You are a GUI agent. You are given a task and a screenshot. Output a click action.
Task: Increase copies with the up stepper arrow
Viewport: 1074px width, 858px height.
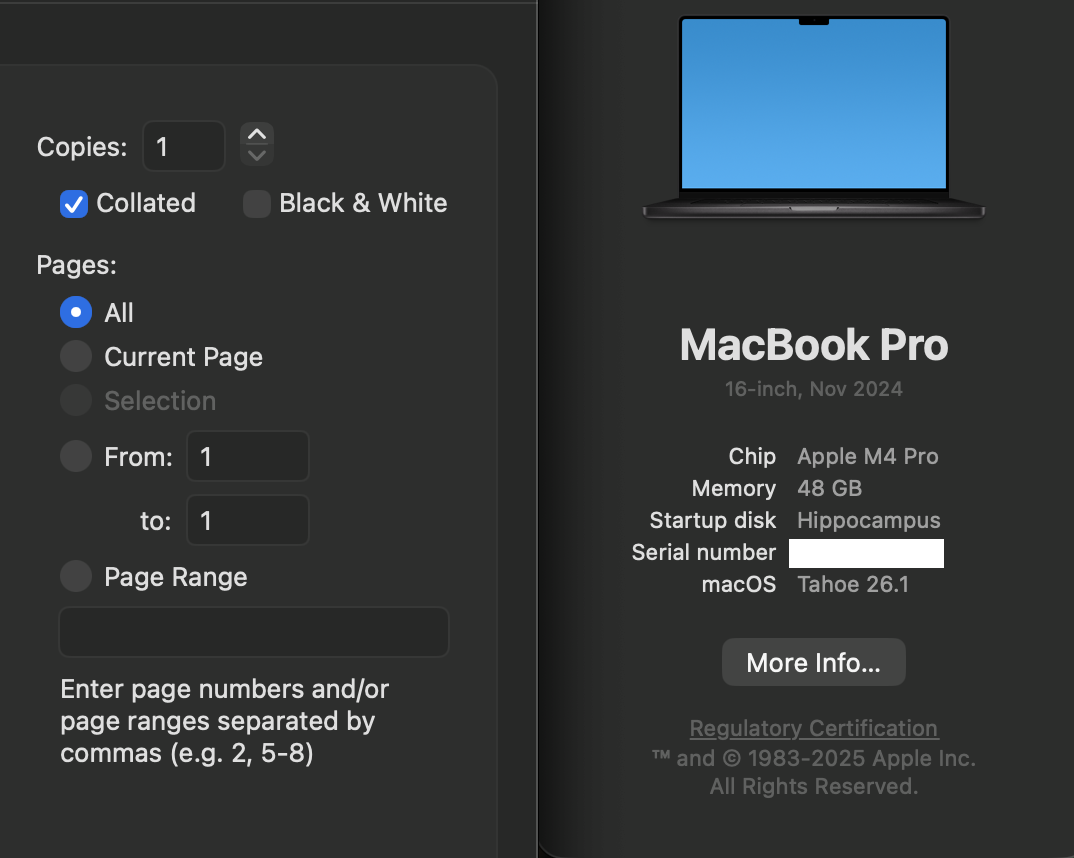coord(257,135)
